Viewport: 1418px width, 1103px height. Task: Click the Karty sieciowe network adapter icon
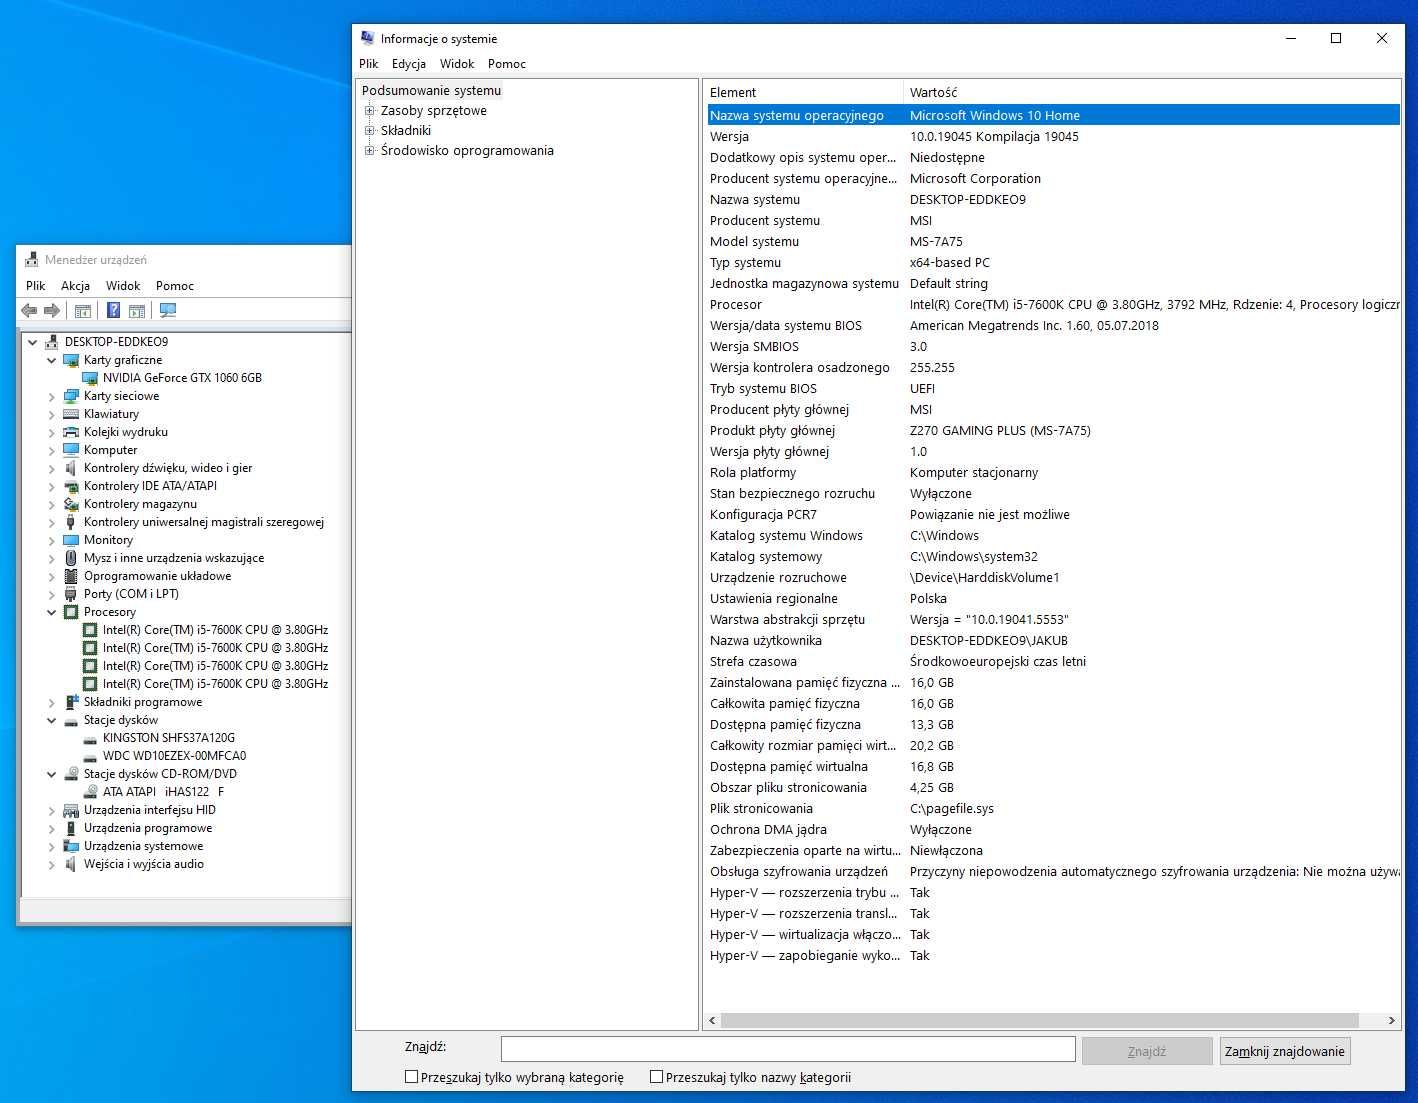click(71, 396)
